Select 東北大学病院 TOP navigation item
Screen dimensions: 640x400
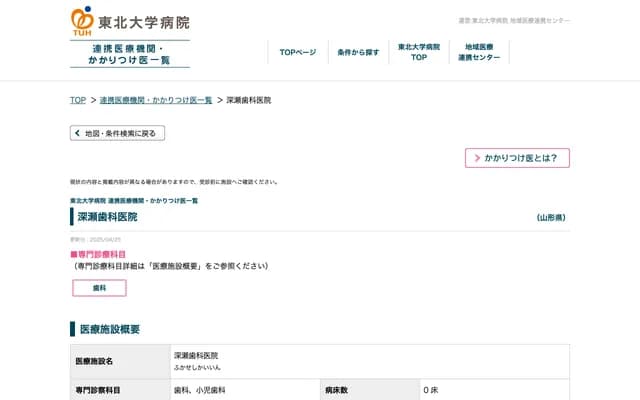tap(419, 52)
